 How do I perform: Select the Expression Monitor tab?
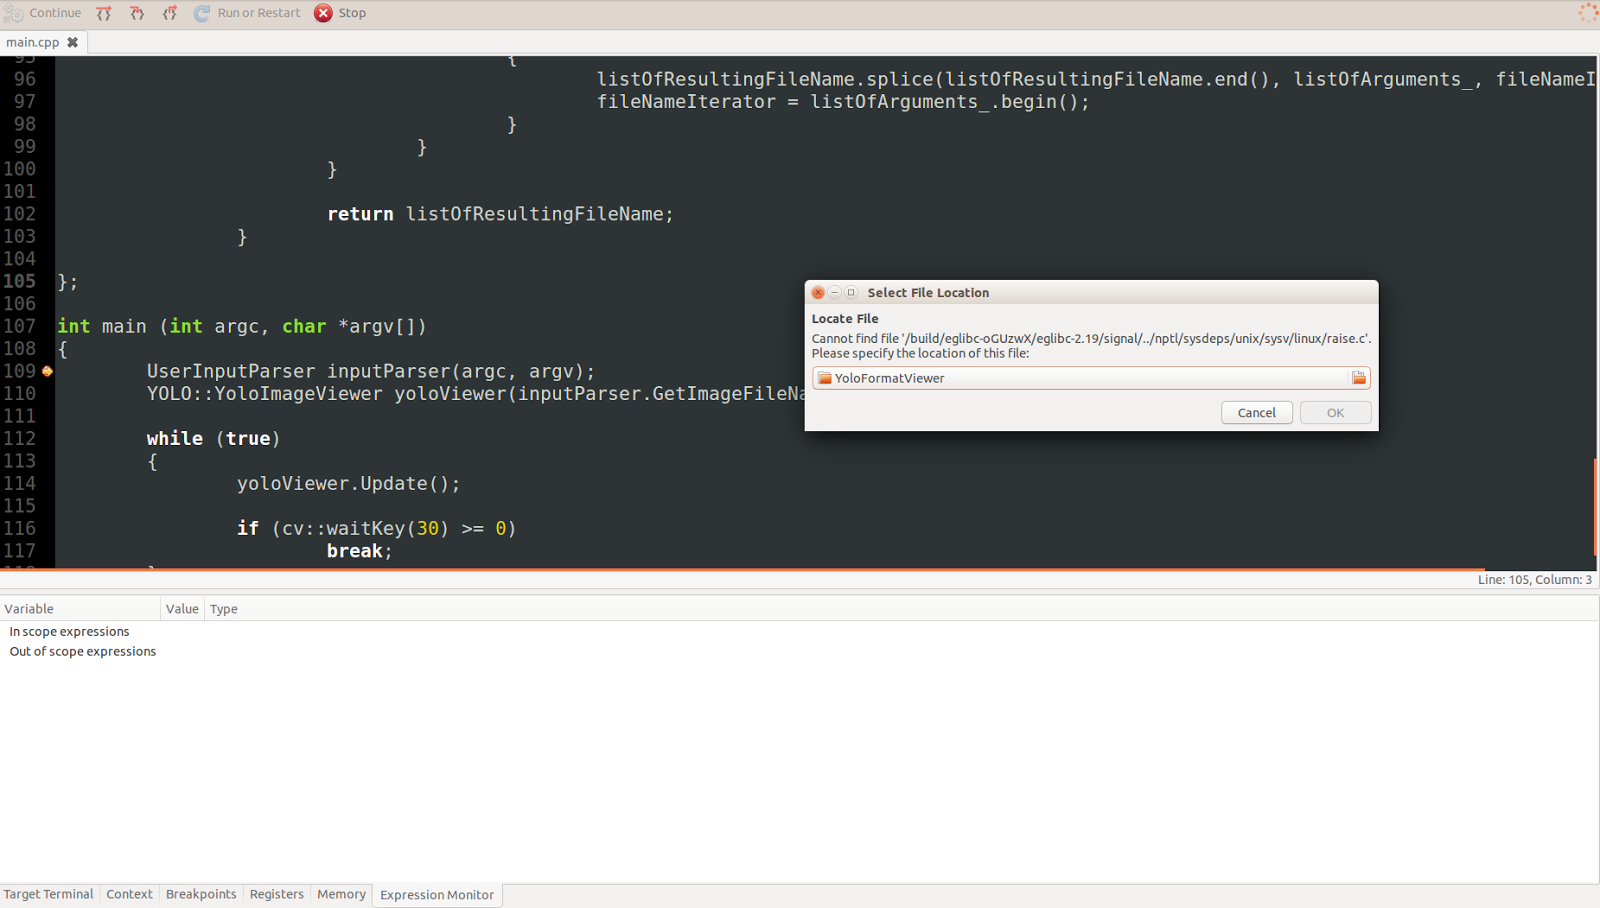coord(437,895)
